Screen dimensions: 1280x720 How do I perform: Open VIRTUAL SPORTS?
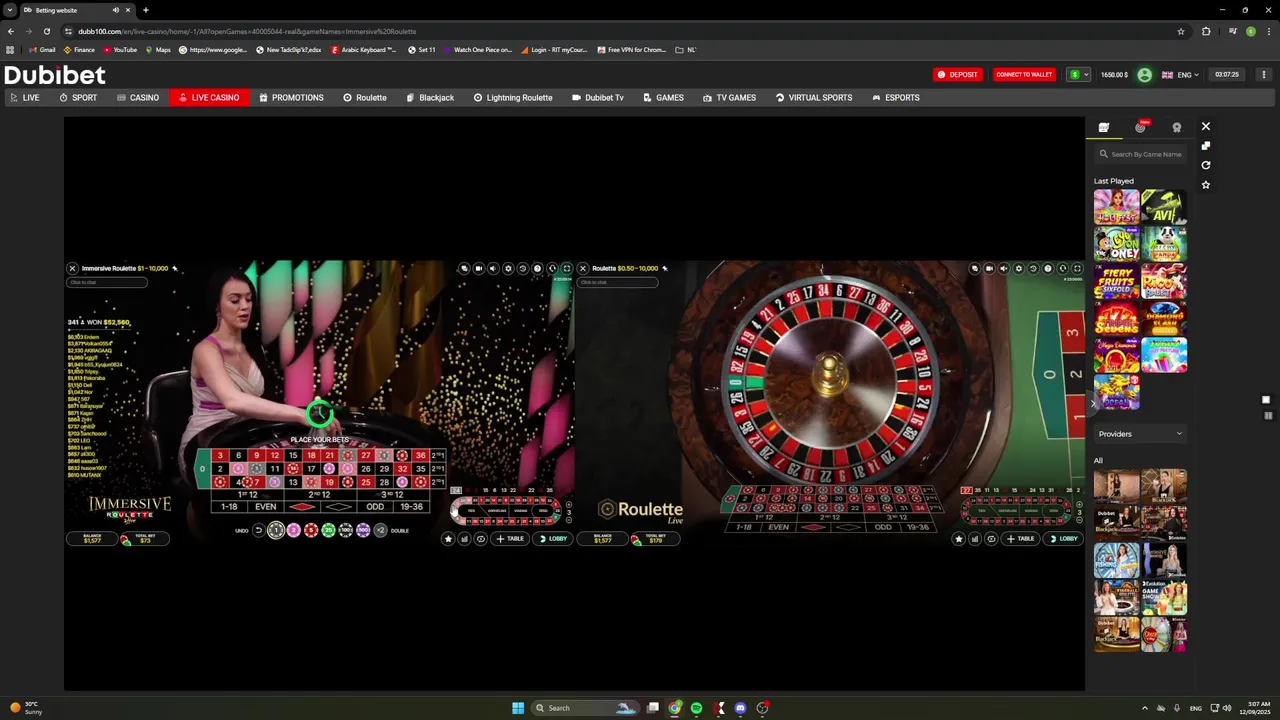pyautogui.click(x=814, y=97)
